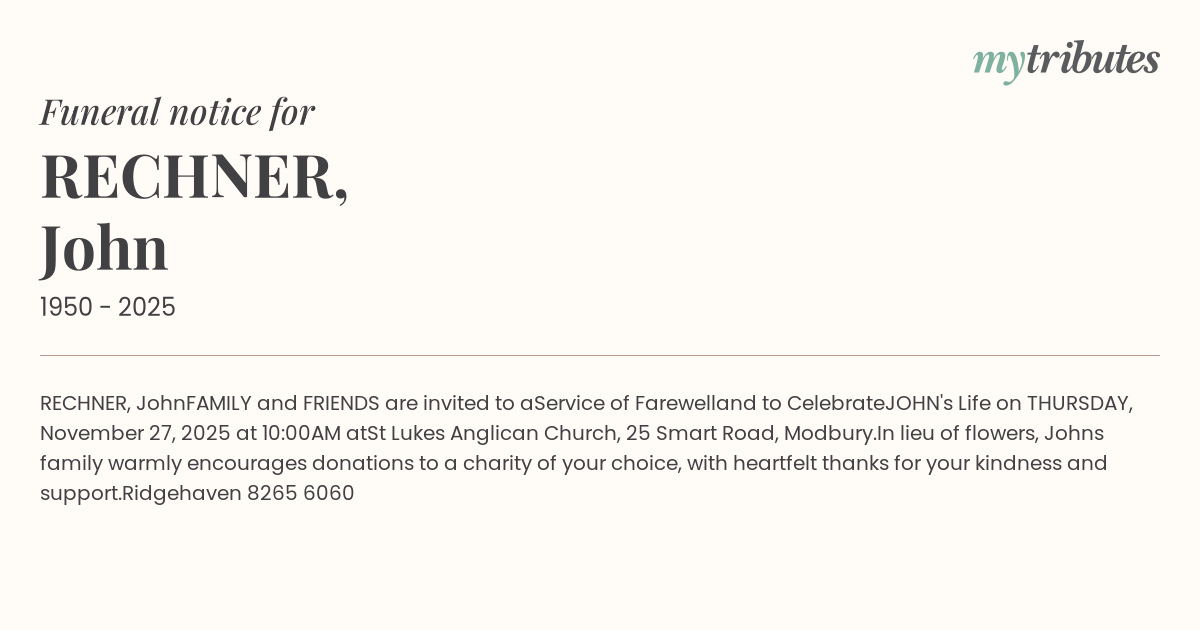Click the Ridgehaven phone number 8265 6060

tap(300, 494)
